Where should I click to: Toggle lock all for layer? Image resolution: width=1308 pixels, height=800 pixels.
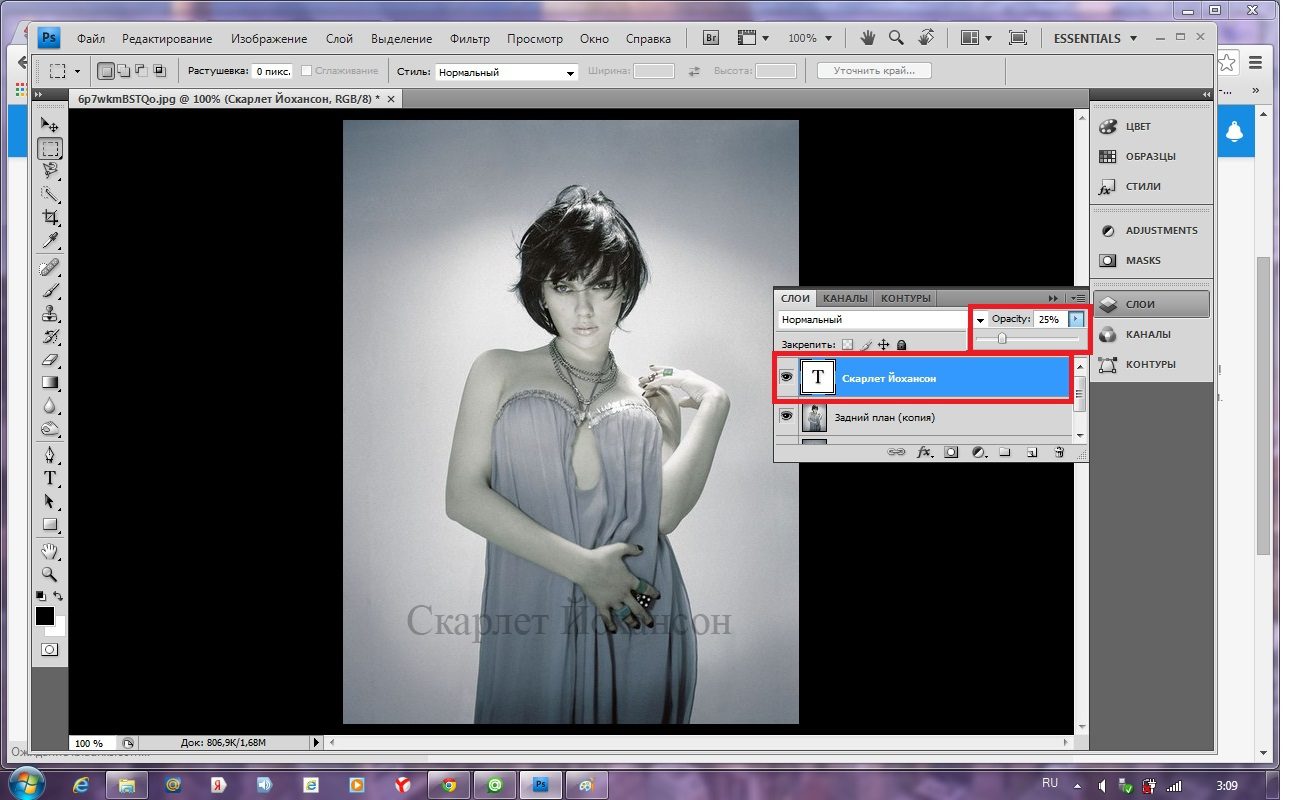901,344
